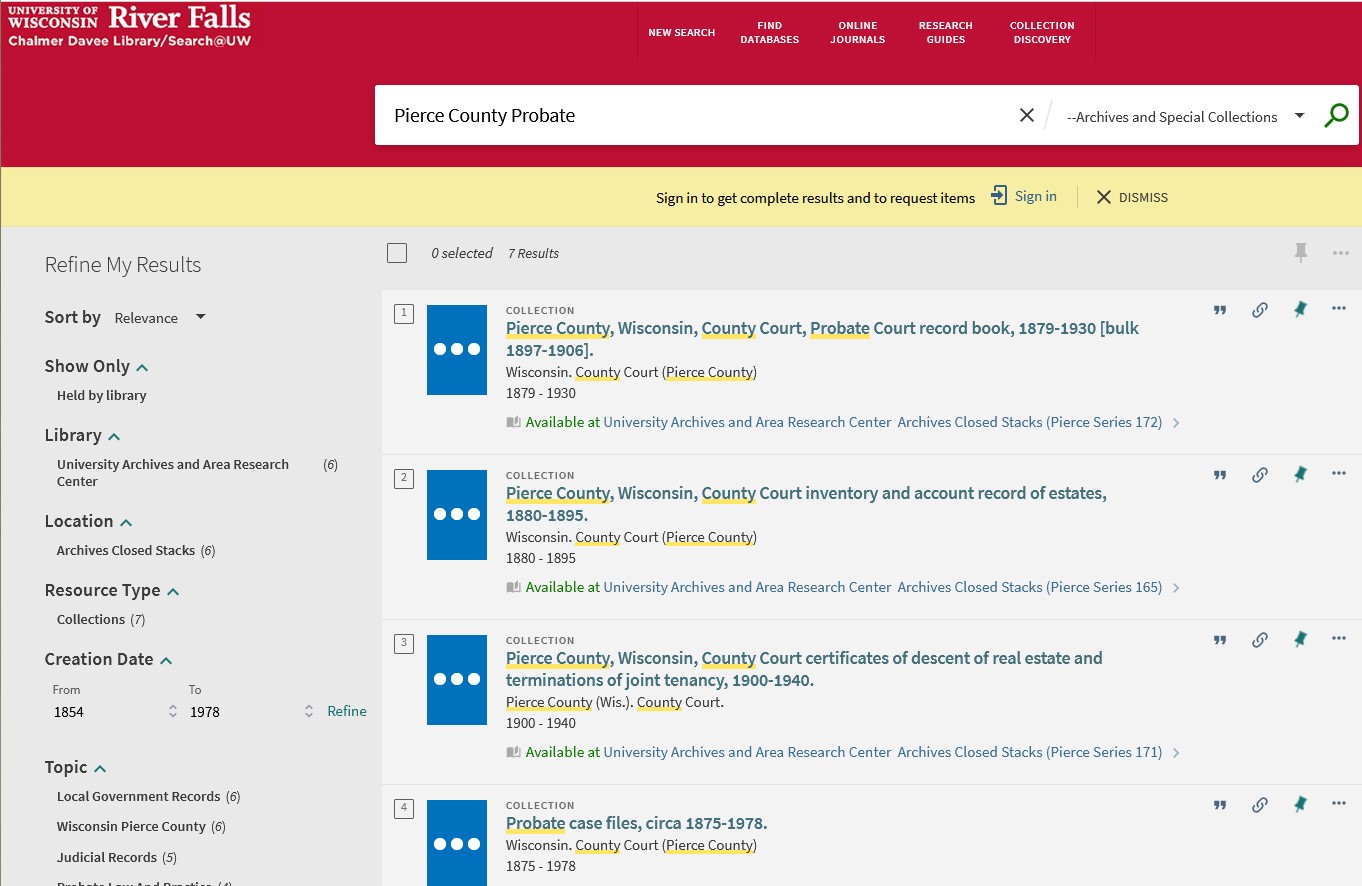Open the Sort by Relevance dropdown
Viewport: 1362px width, 886px height.
tap(160, 318)
